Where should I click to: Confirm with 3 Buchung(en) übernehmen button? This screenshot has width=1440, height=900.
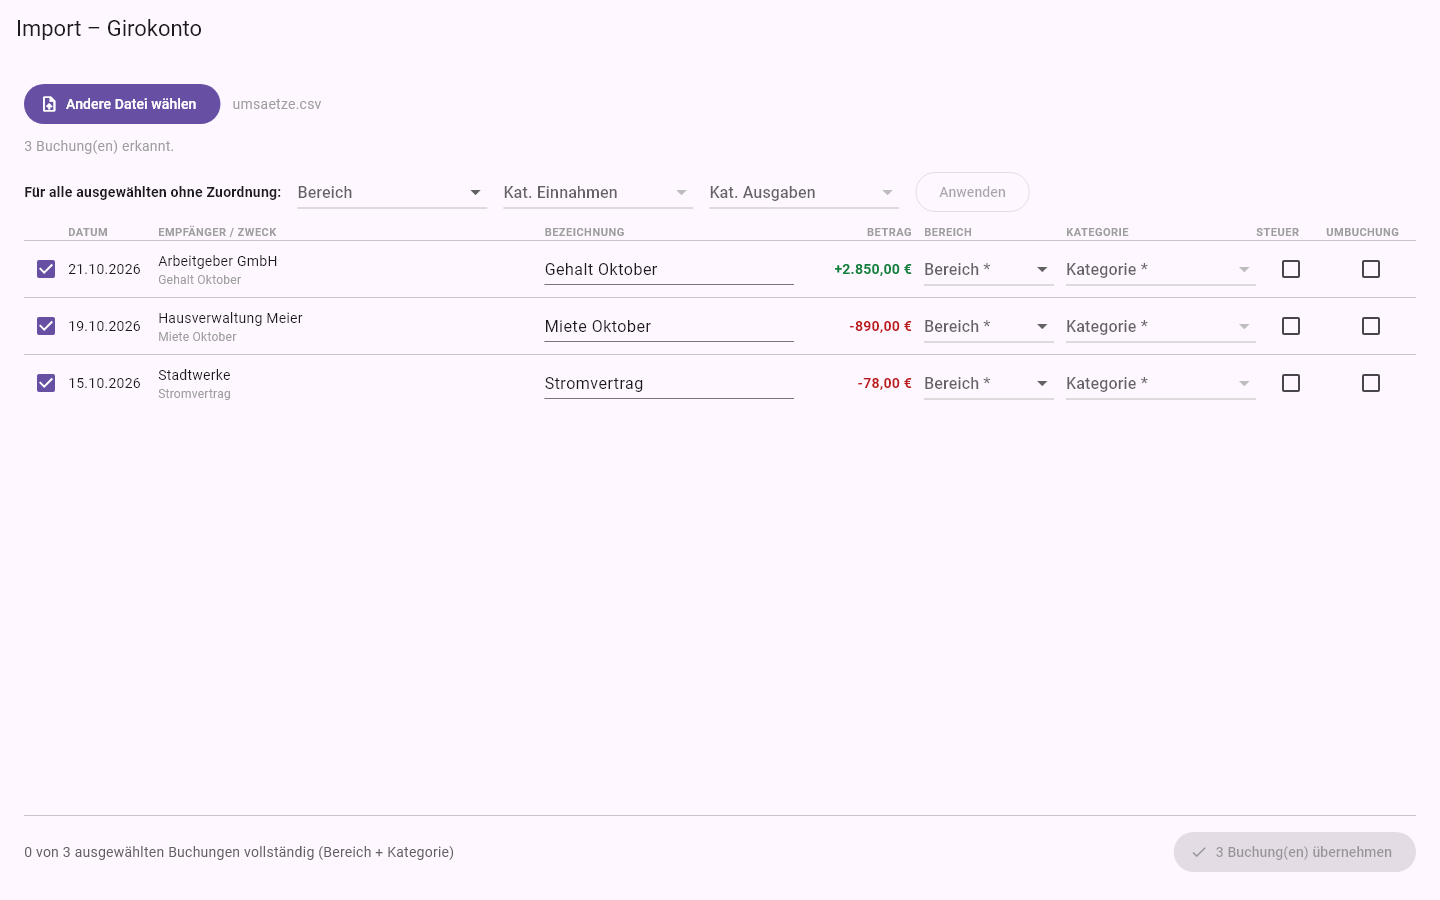1295,852
